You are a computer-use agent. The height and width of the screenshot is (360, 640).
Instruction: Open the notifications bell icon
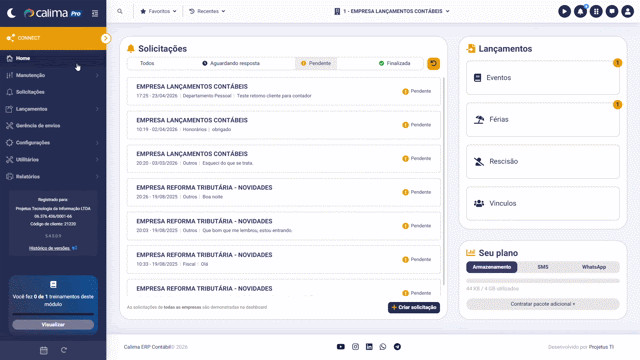pyautogui.click(x=580, y=11)
